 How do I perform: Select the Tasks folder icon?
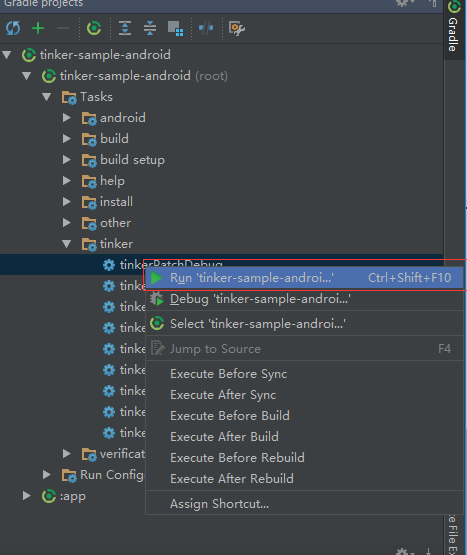69,97
